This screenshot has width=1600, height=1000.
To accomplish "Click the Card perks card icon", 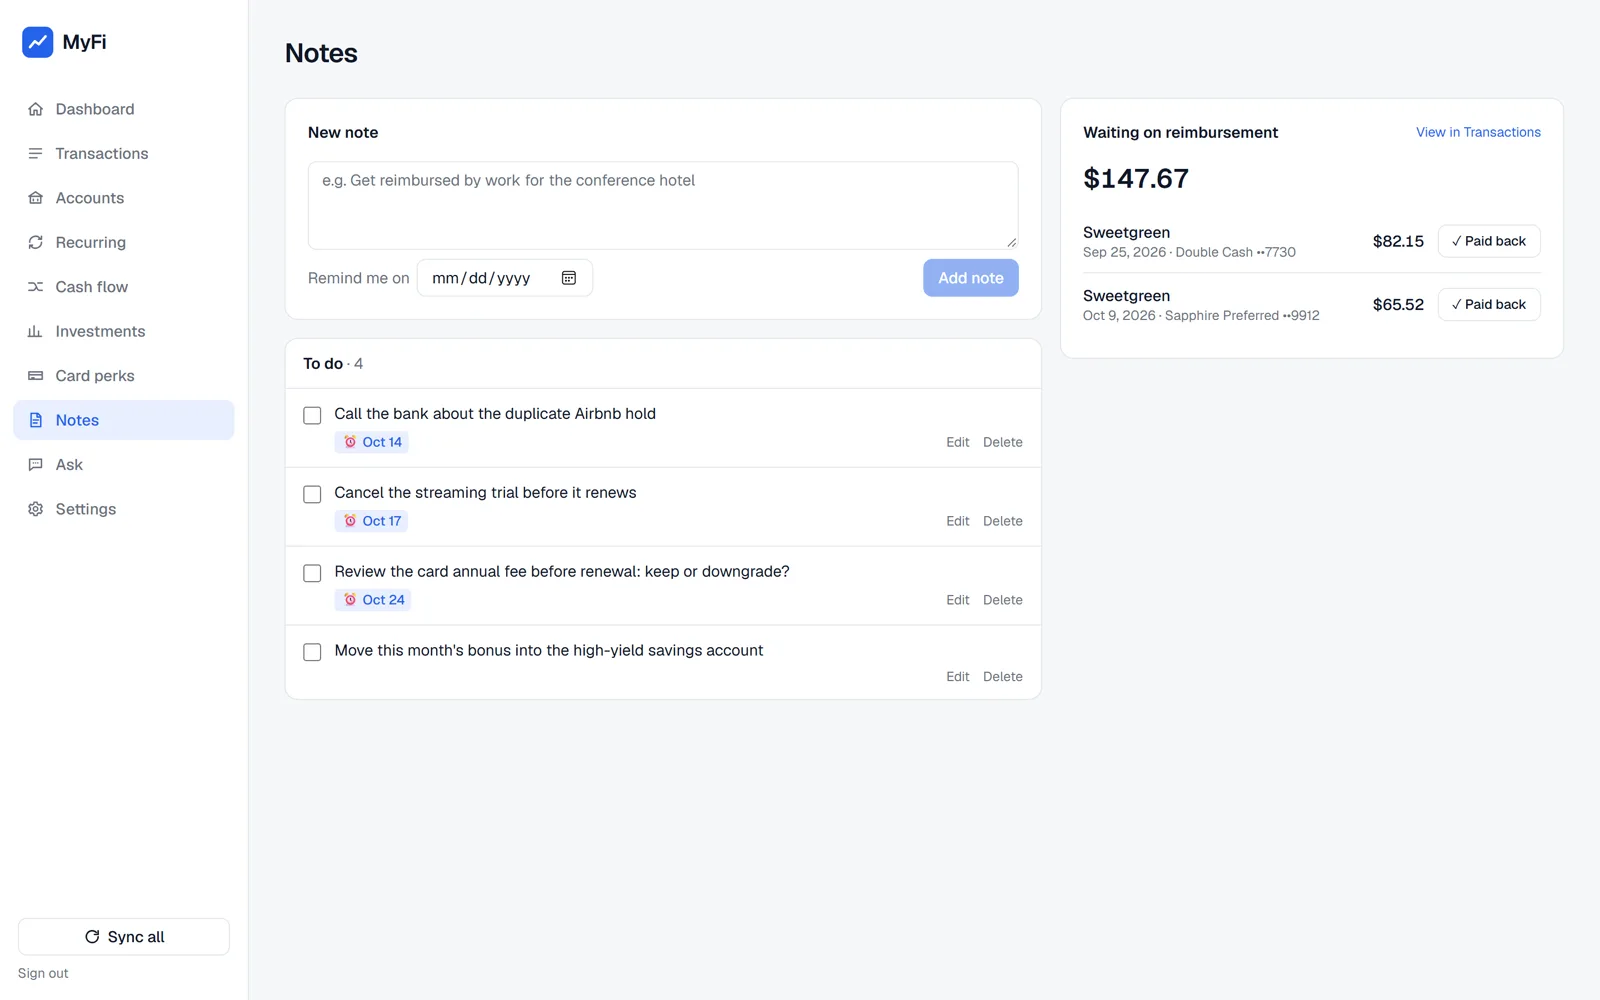I will [x=36, y=376].
